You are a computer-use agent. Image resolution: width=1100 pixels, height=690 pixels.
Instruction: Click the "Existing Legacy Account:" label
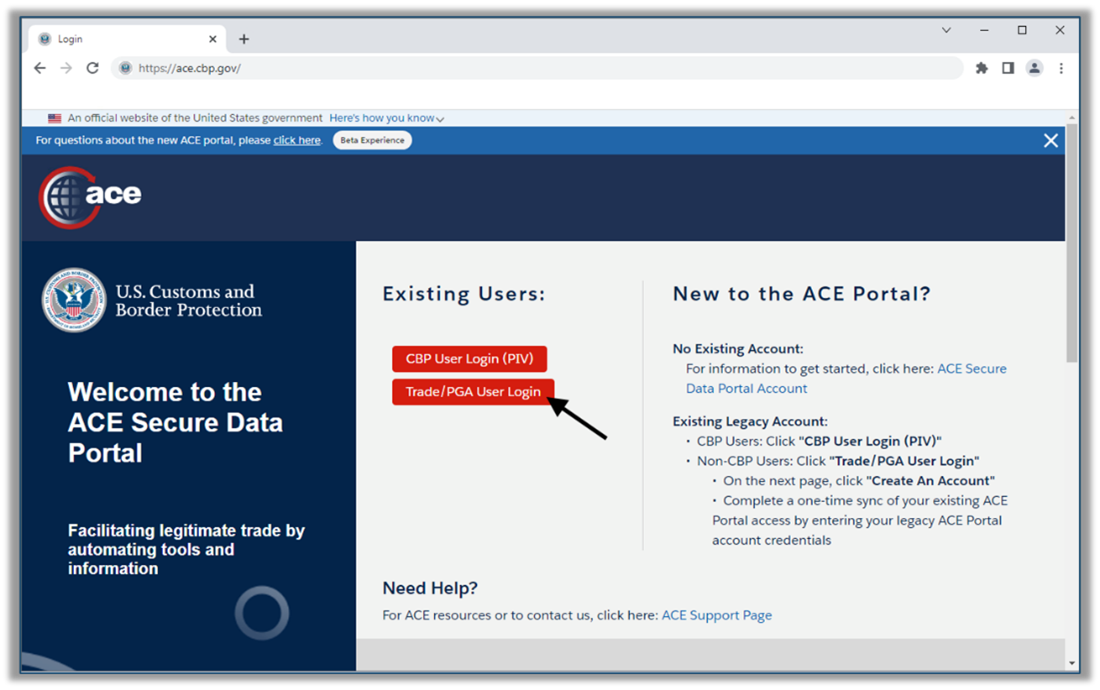[x=750, y=421]
